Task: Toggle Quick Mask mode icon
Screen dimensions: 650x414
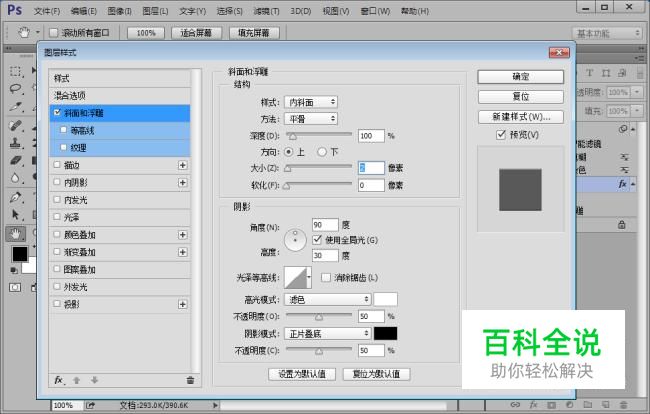Action: [x=15, y=287]
